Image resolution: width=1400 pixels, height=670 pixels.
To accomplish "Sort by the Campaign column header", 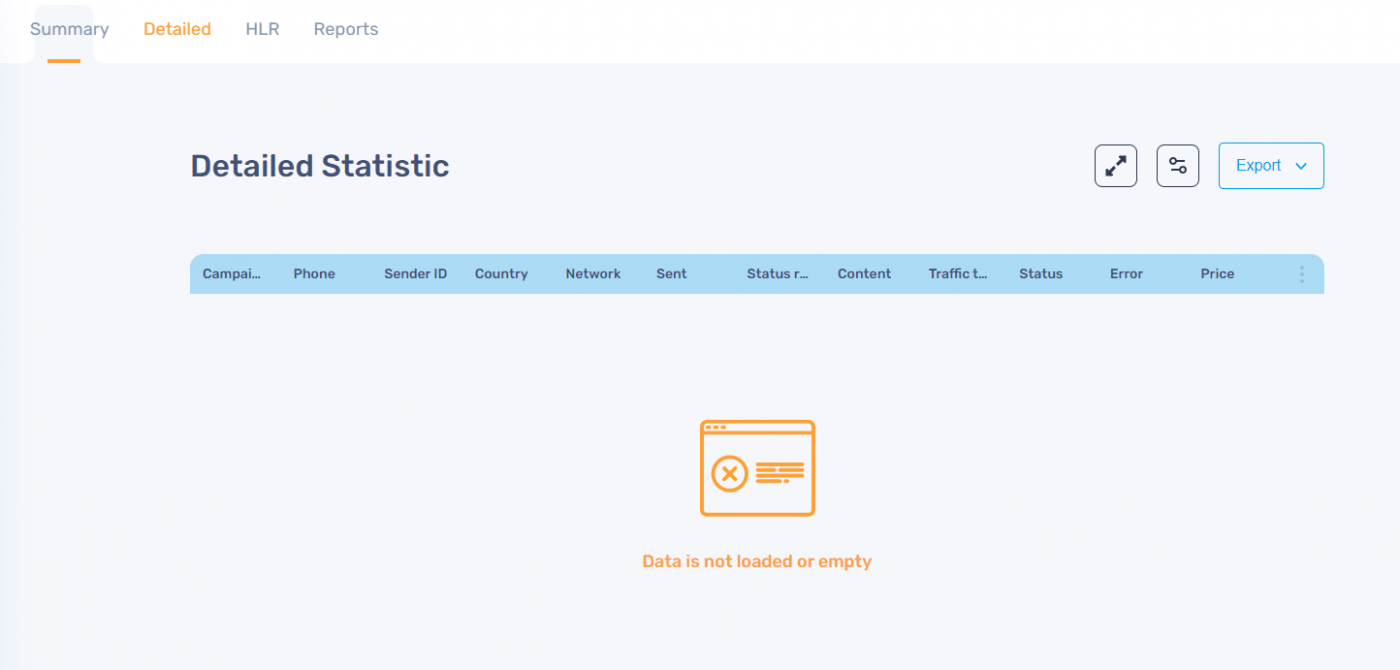I will tap(231, 274).
